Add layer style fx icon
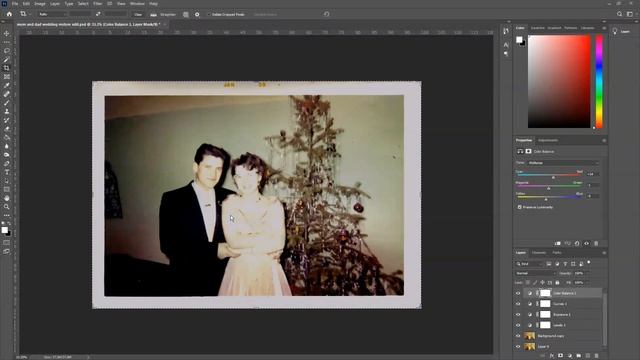 pos(551,356)
